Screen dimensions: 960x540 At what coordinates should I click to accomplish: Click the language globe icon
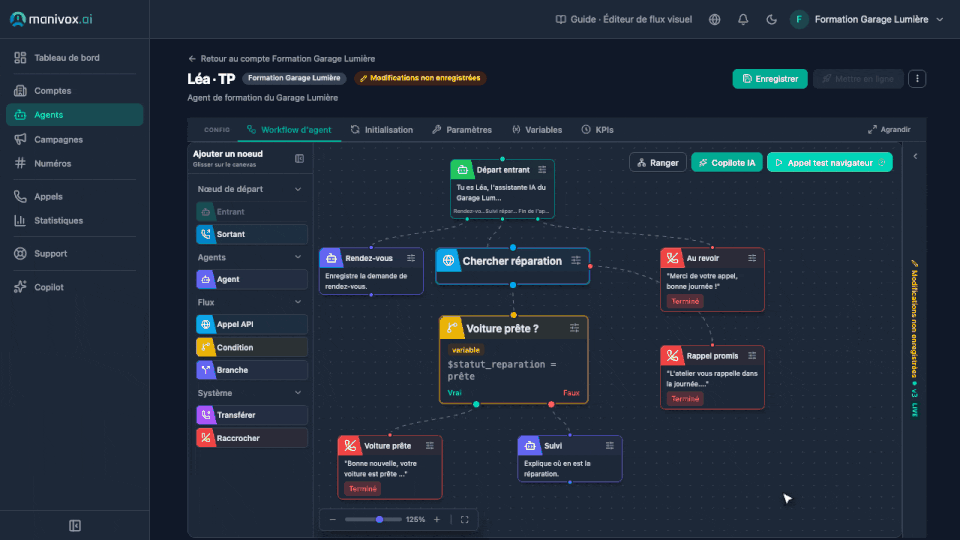pos(714,20)
